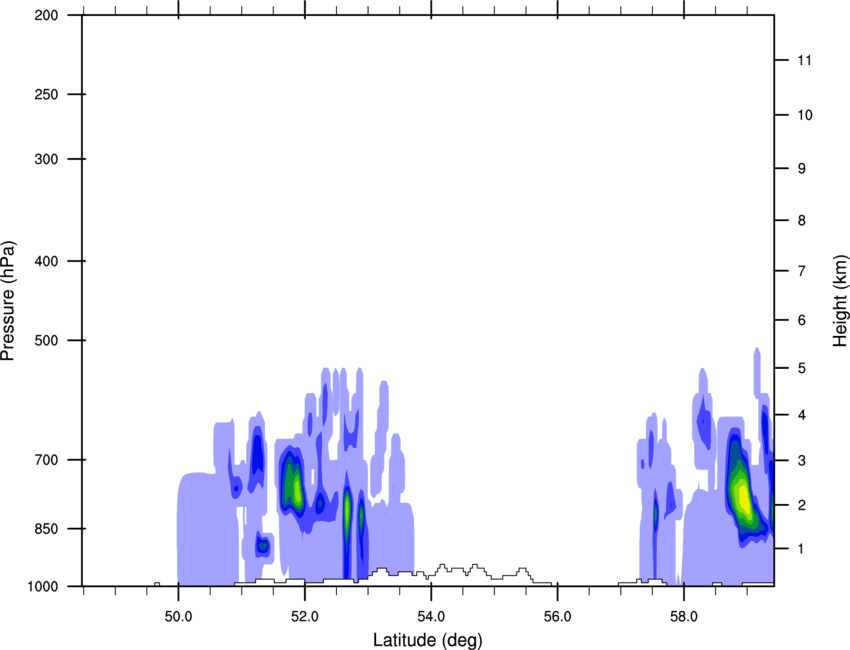The height and width of the screenshot is (650, 850).
Task: Click the green contour core near latitude 51.8
Action: (294, 481)
